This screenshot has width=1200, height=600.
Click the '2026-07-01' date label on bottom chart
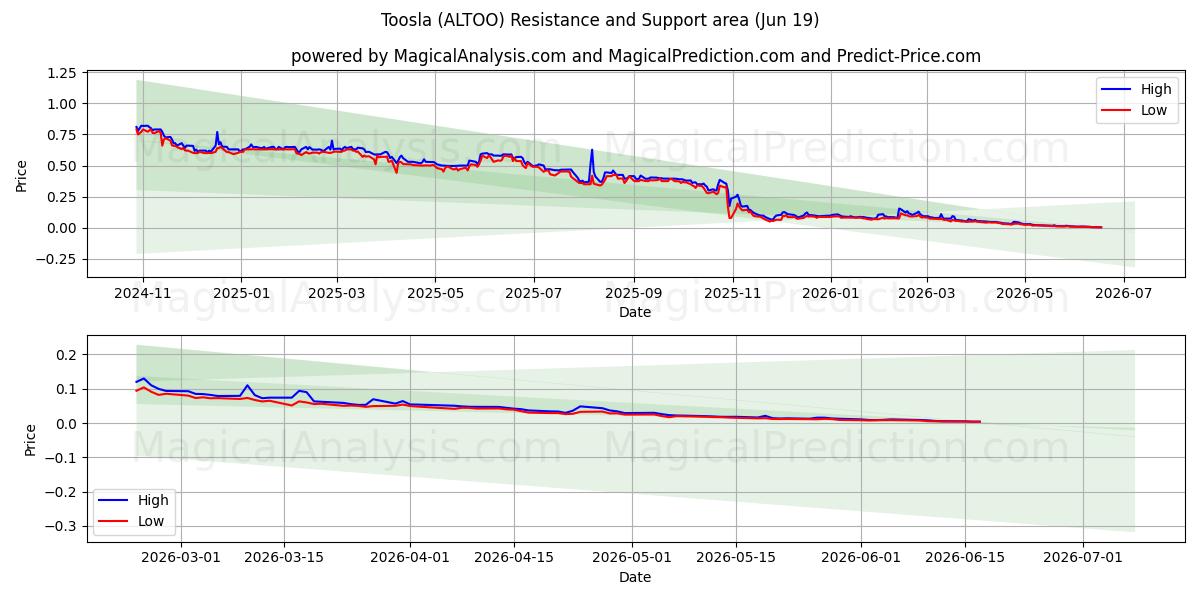pyautogui.click(x=1083, y=558)
